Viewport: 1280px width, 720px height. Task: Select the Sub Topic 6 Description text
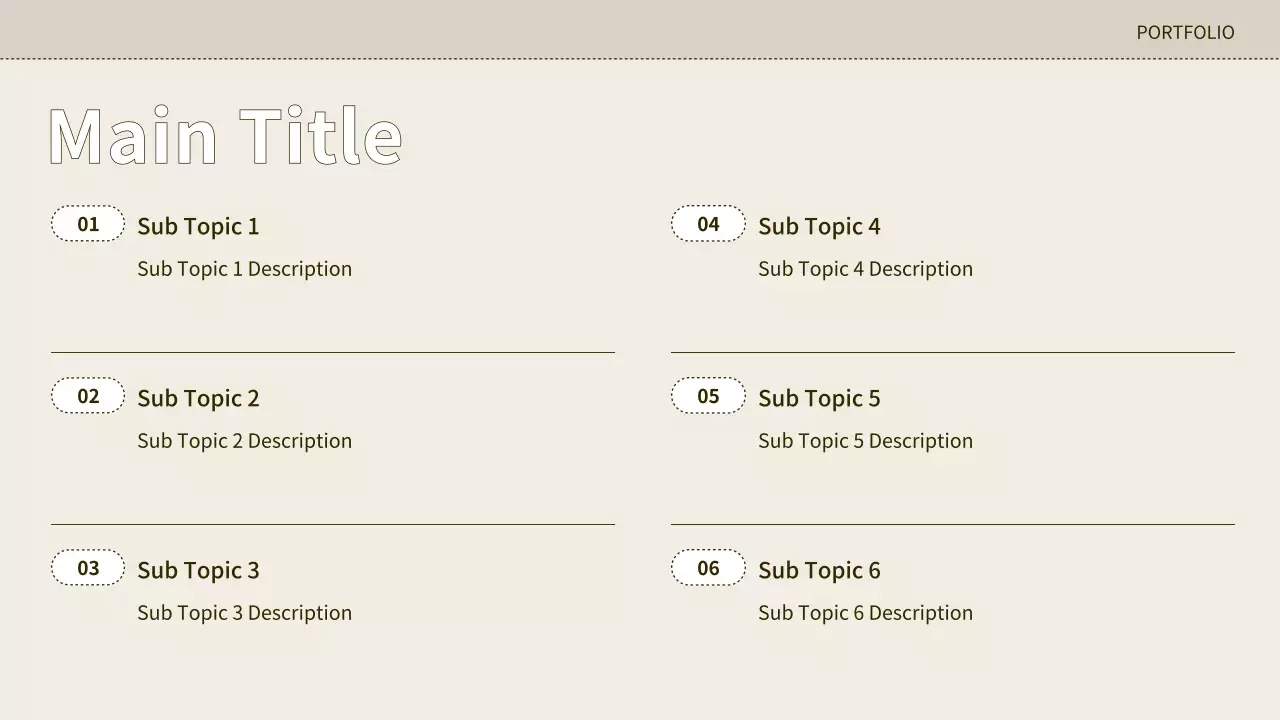tap(865, 613)
